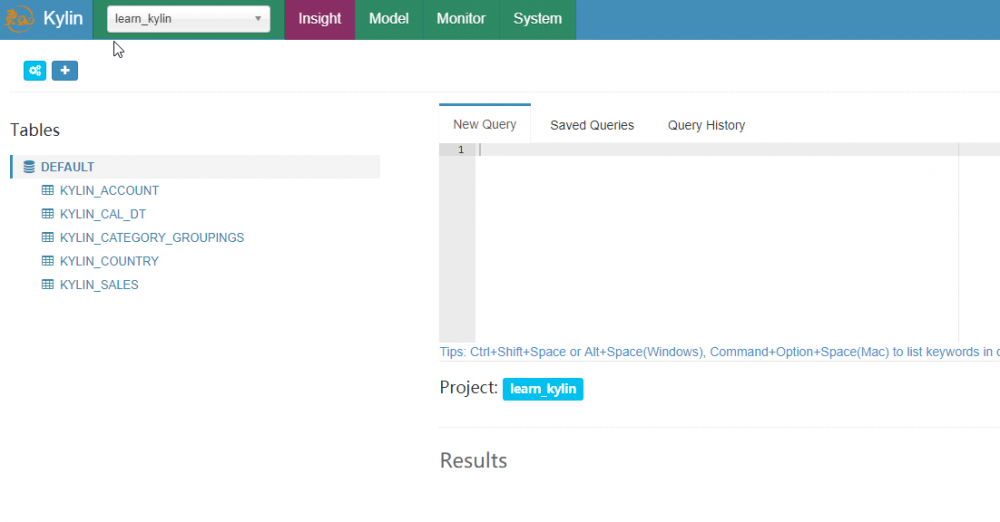Select the KYLIN_CATEGORY_GROUPINGS table
Viewport: 1000px width, 522px height.
point(152,237)
